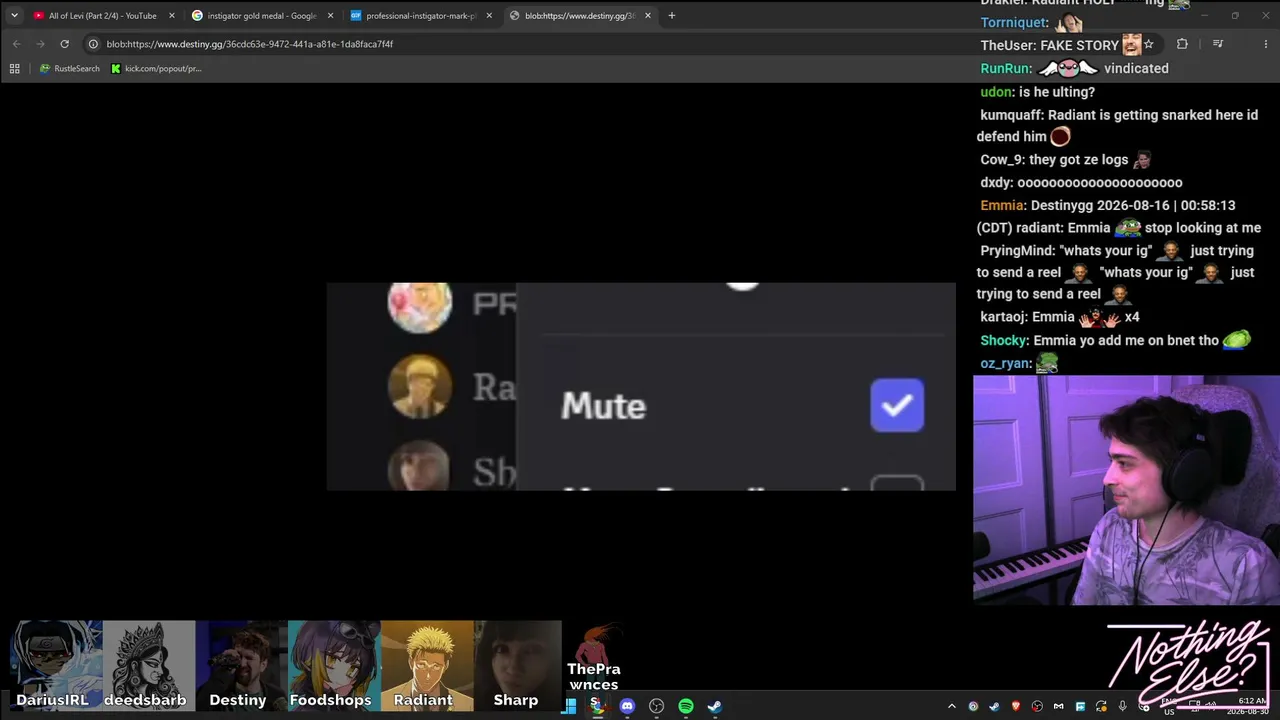This screenshot has height=720, width=1280.
Task: Open OBS Studio from the taskbar
Action: [x=656, y=706]
